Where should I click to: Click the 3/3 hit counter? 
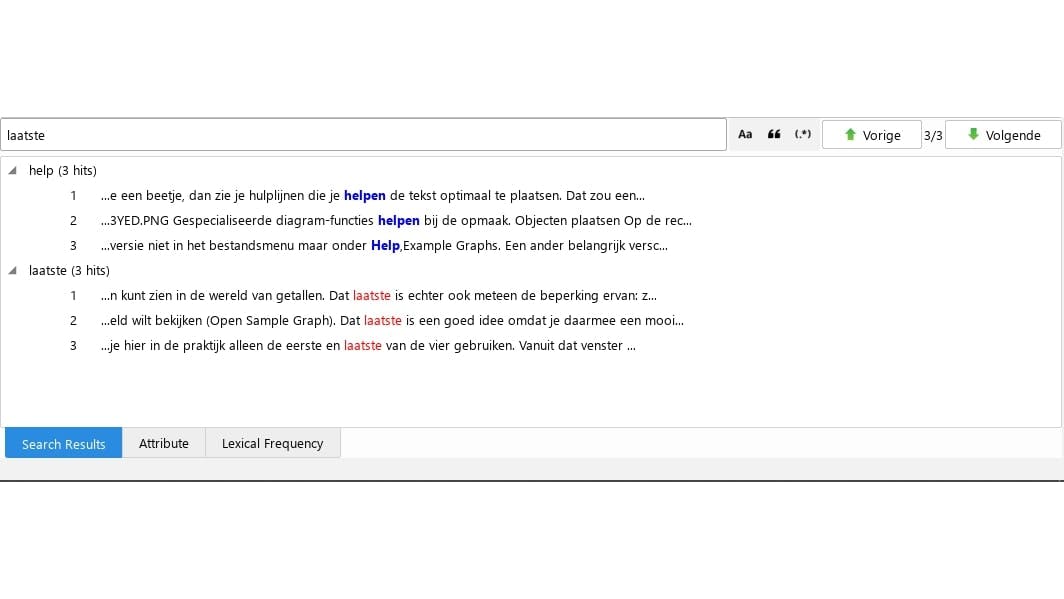point(933,135)
